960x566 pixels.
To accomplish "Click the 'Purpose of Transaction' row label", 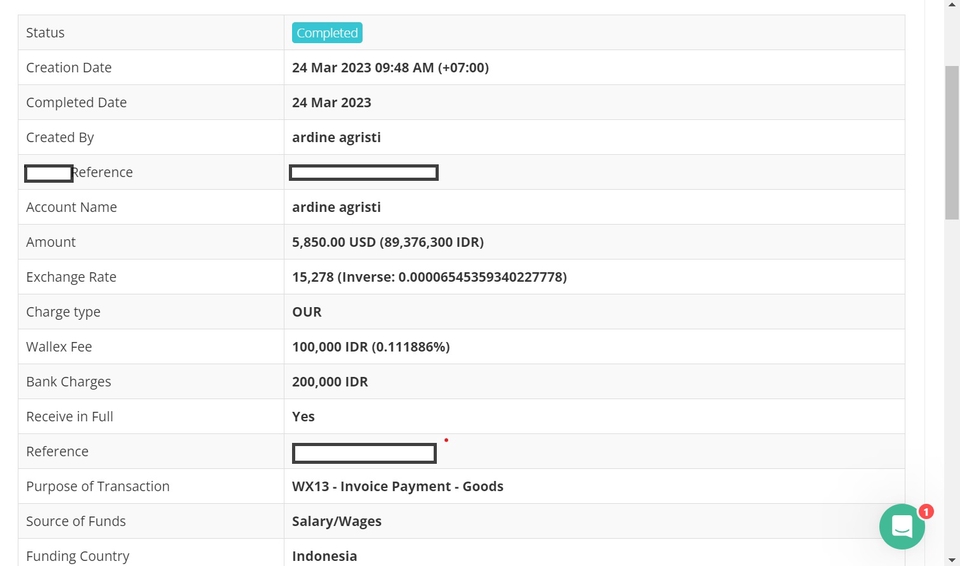I will click(x=97, y=486).
